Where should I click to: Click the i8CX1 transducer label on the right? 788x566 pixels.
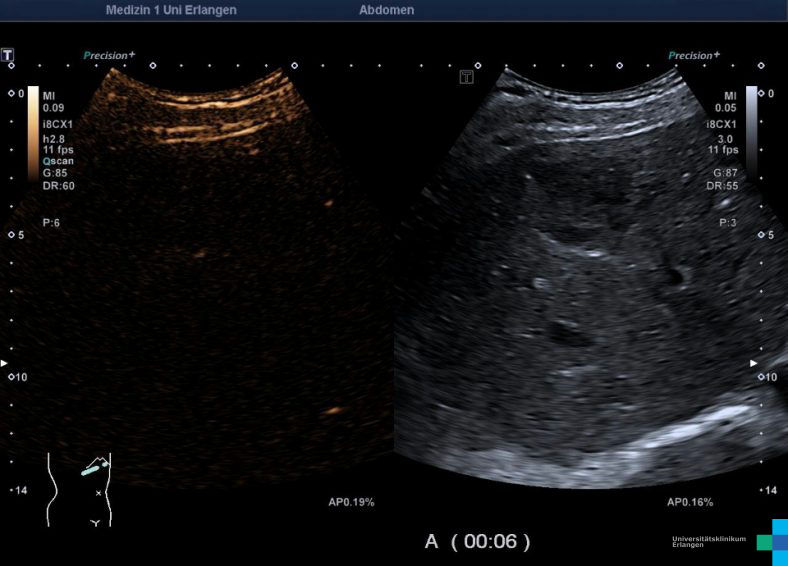tap(721, 125)
